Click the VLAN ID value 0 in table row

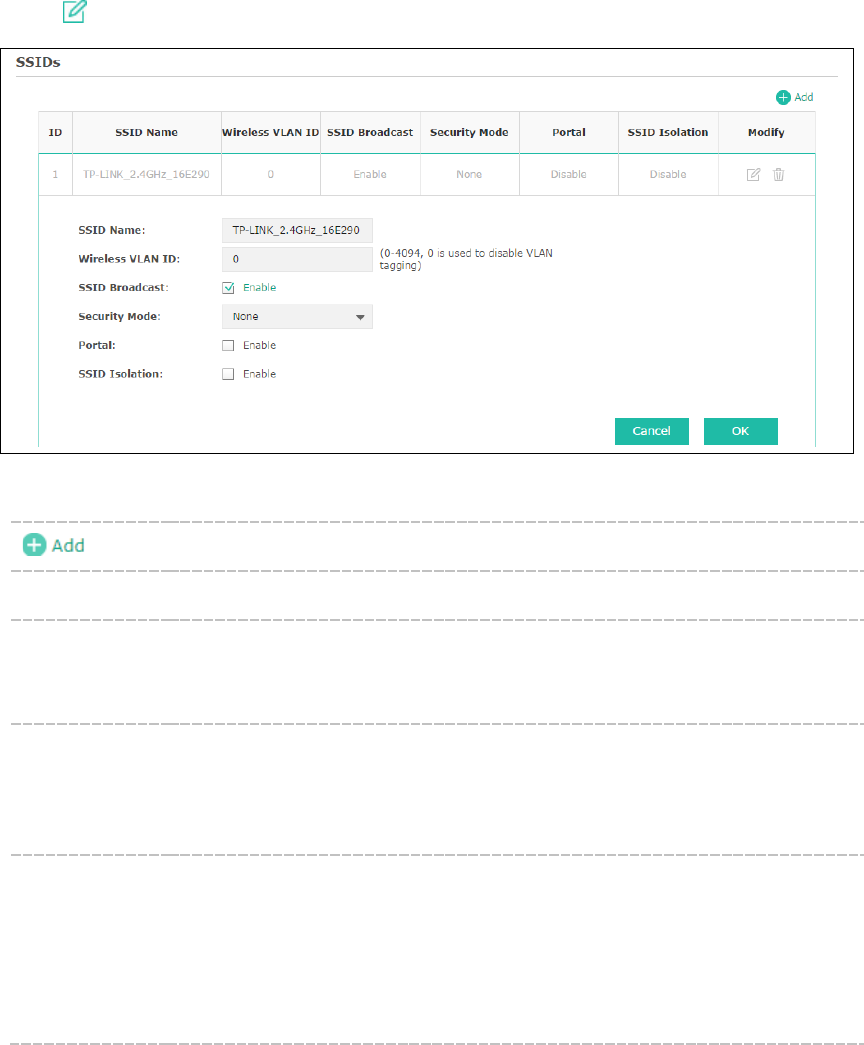tap(271, 175)
